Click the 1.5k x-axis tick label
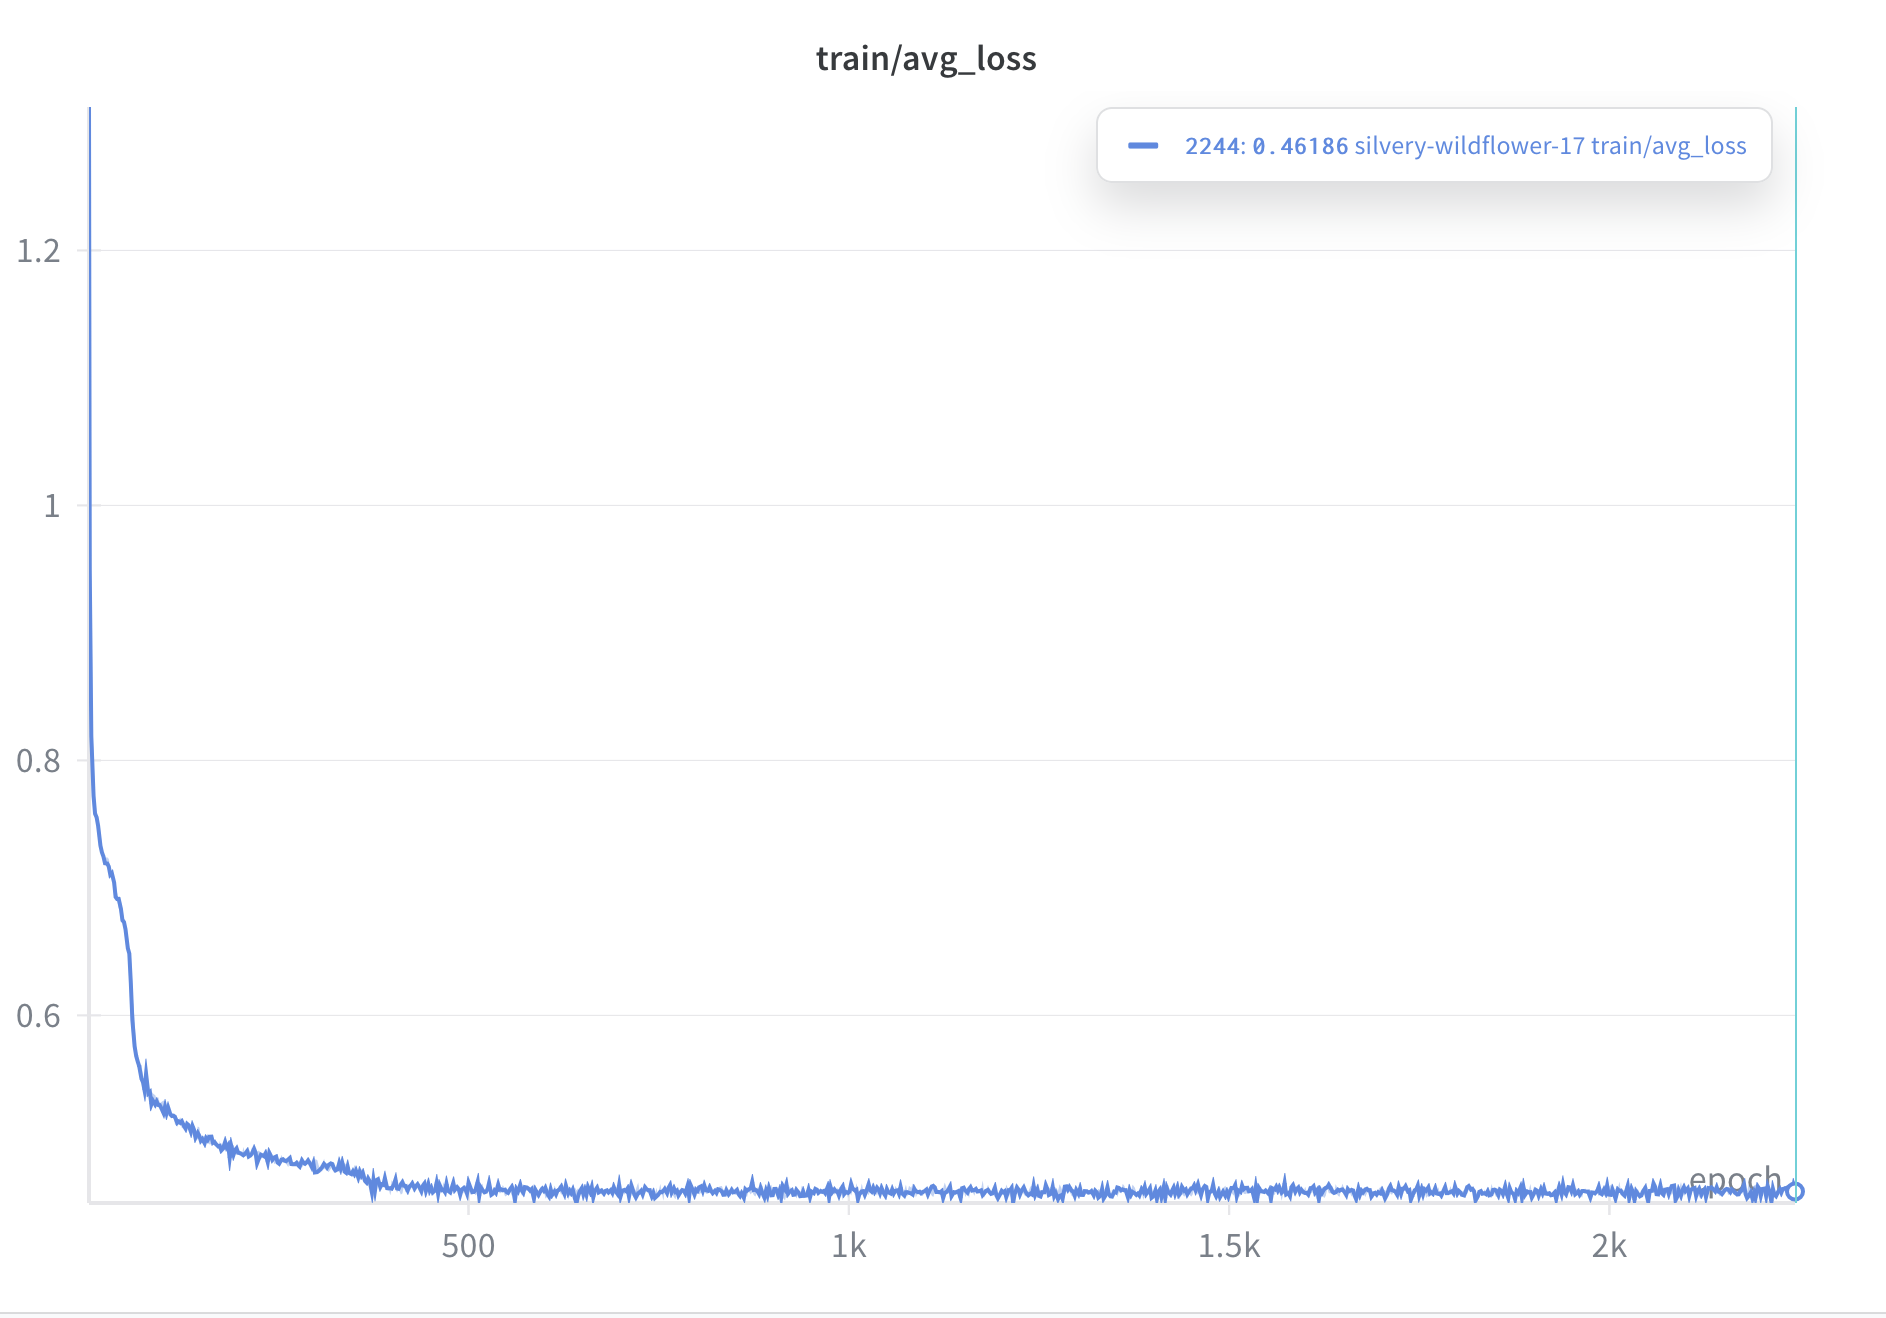 pyautogui.click(x=1229, y=1246)
